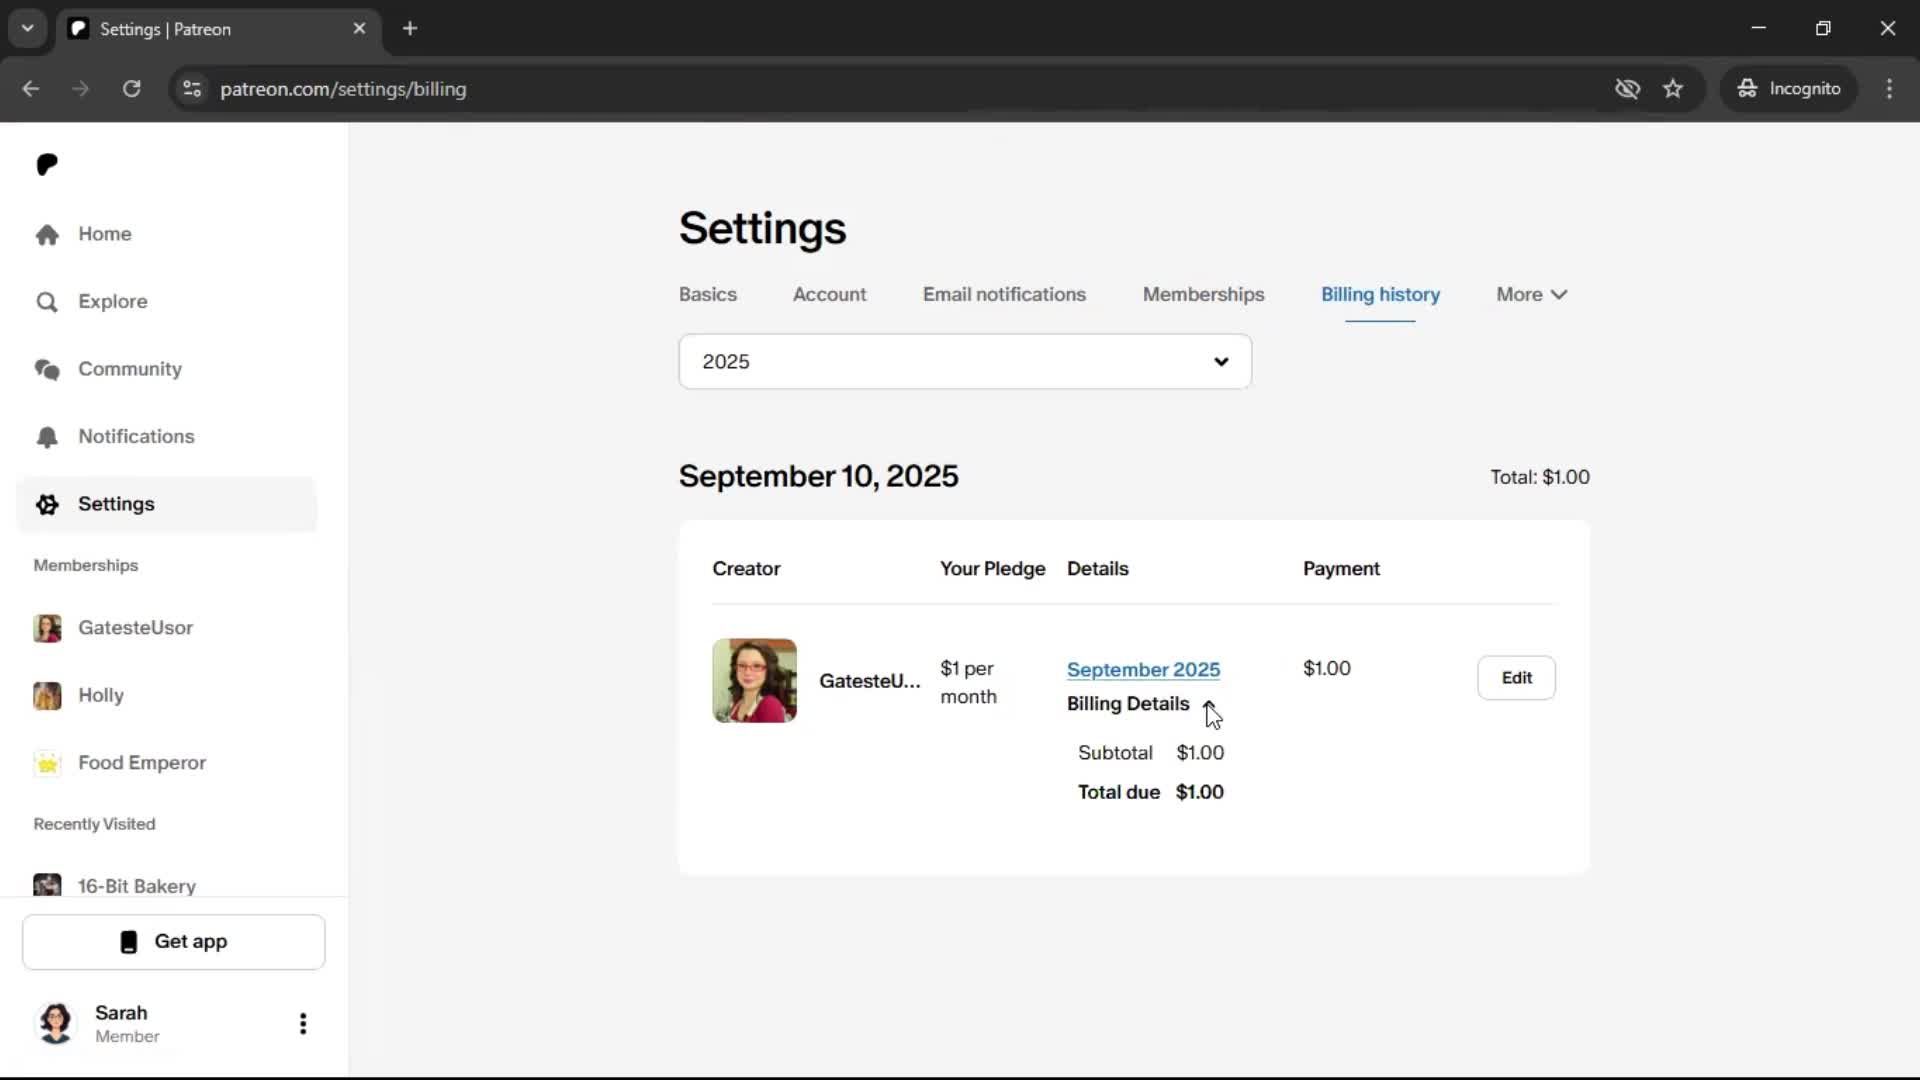
Task: Select the Billing history tab
Action: (1380, 295)
